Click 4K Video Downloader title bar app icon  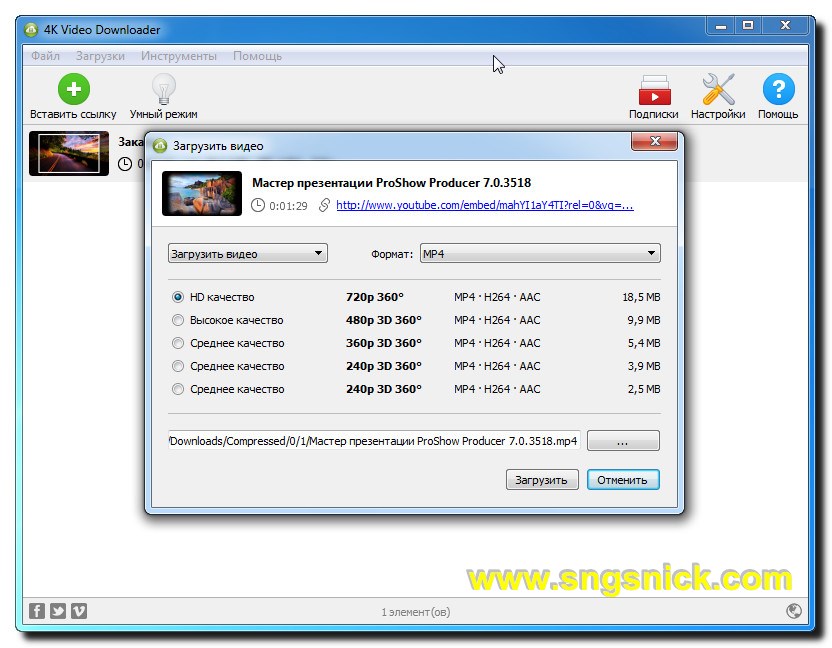pyautogui.click(x=31, y=30)
